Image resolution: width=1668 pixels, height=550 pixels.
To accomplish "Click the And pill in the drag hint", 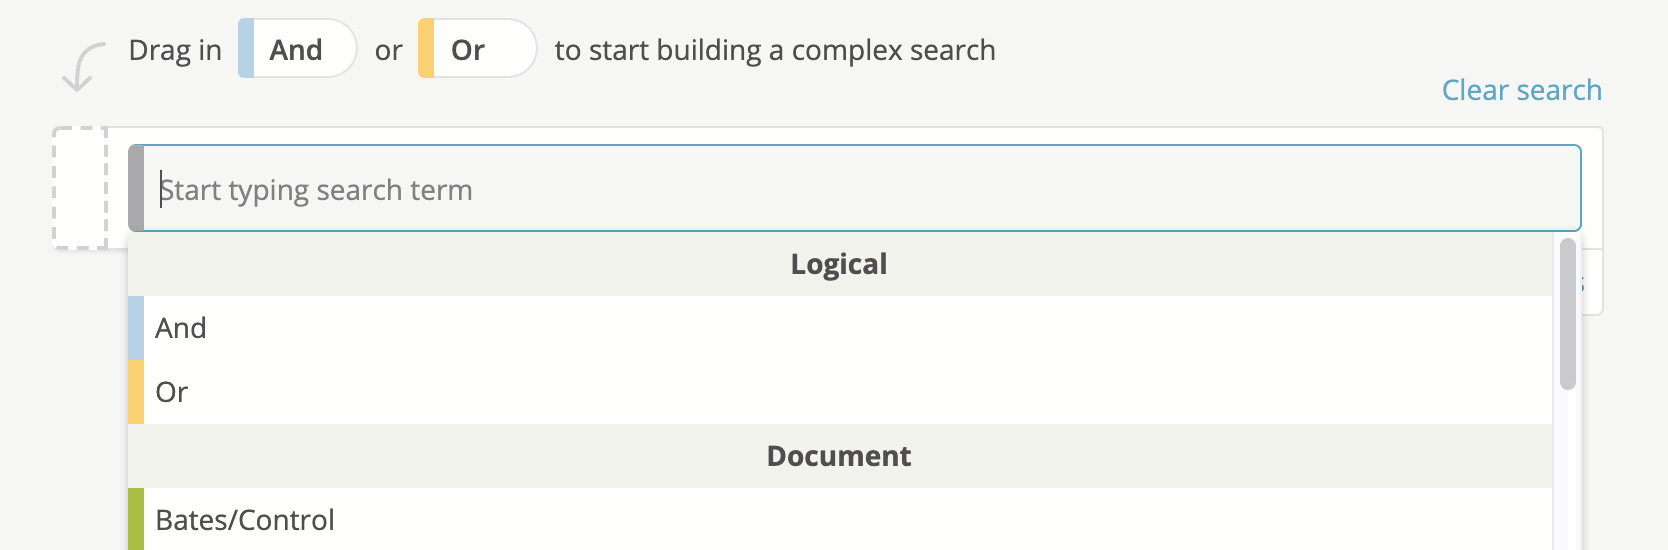I will 298,48.
